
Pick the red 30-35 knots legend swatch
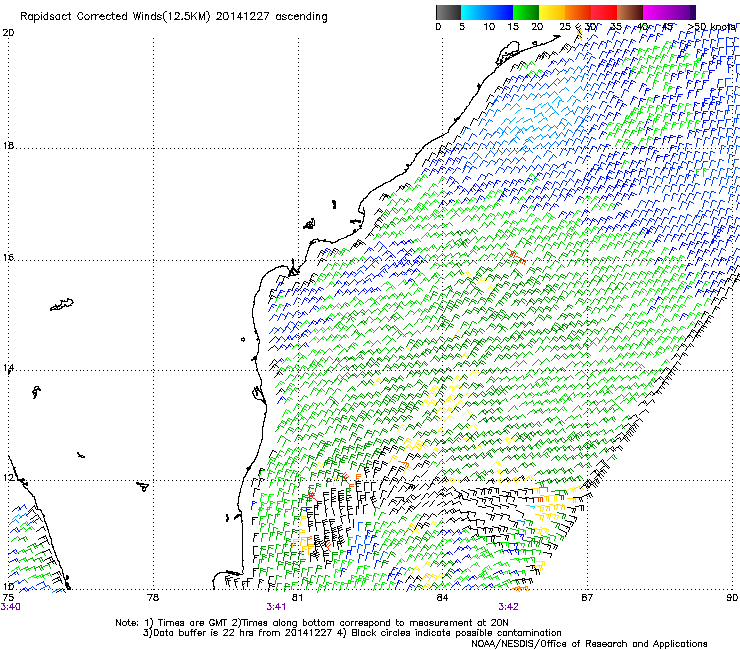tap(604, 12)
